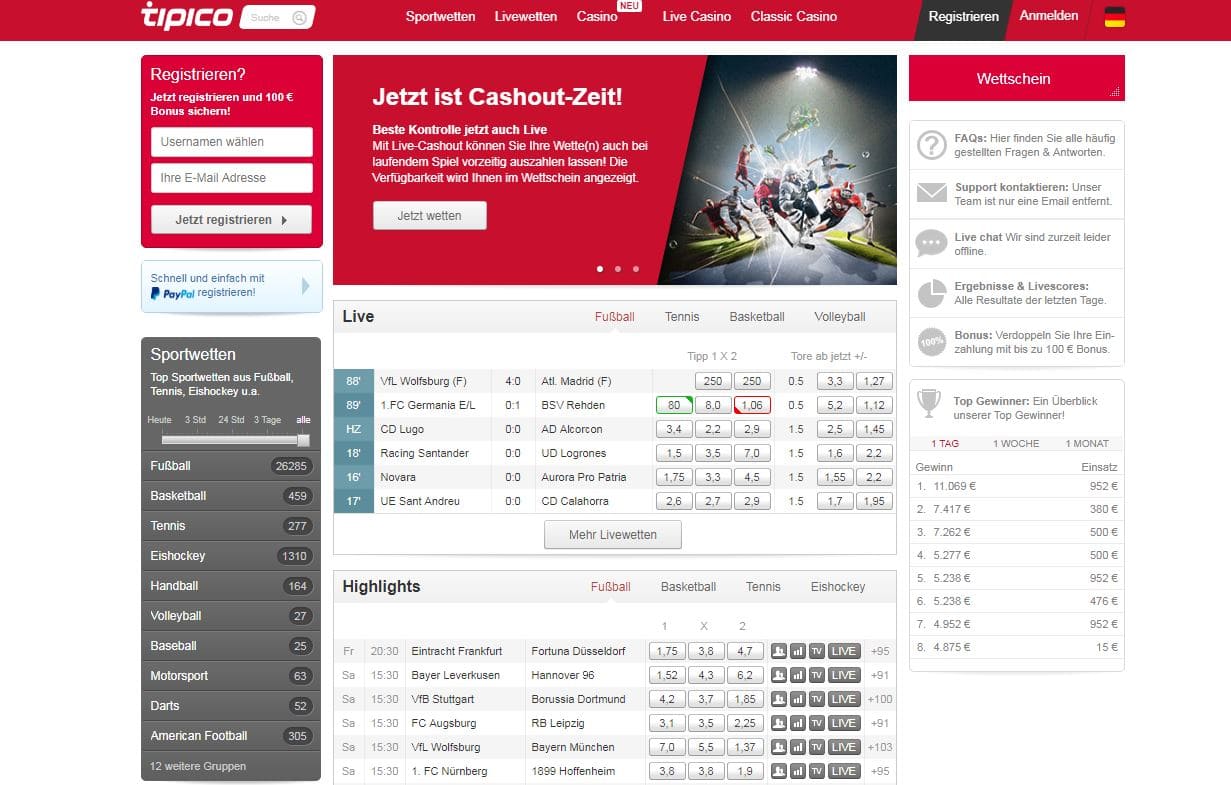Click TV icon for Eintracht Frankfurt match
The image size is (1231, 785).
817,651
